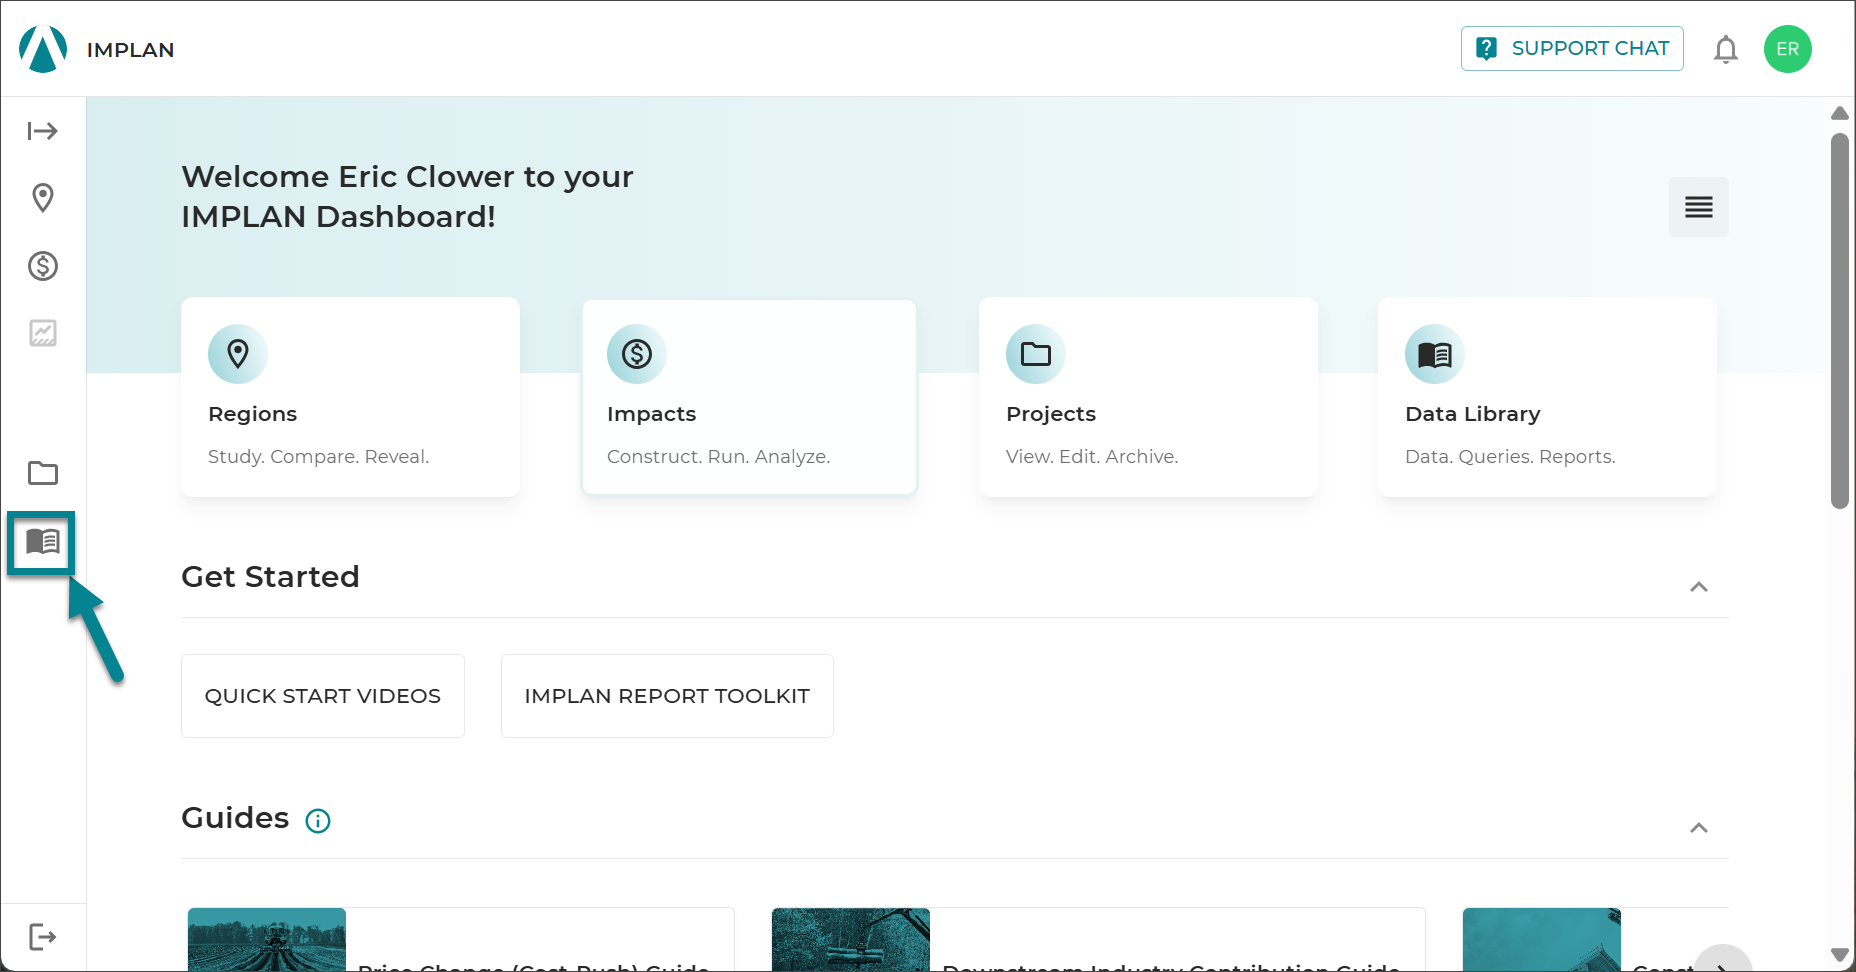Show next guides with carousel arrow

(x=1723, y=962)
